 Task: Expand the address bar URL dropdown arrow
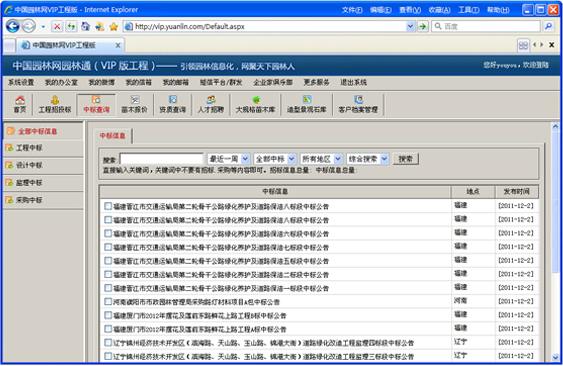pyautogui.click(x=410, y=26)
